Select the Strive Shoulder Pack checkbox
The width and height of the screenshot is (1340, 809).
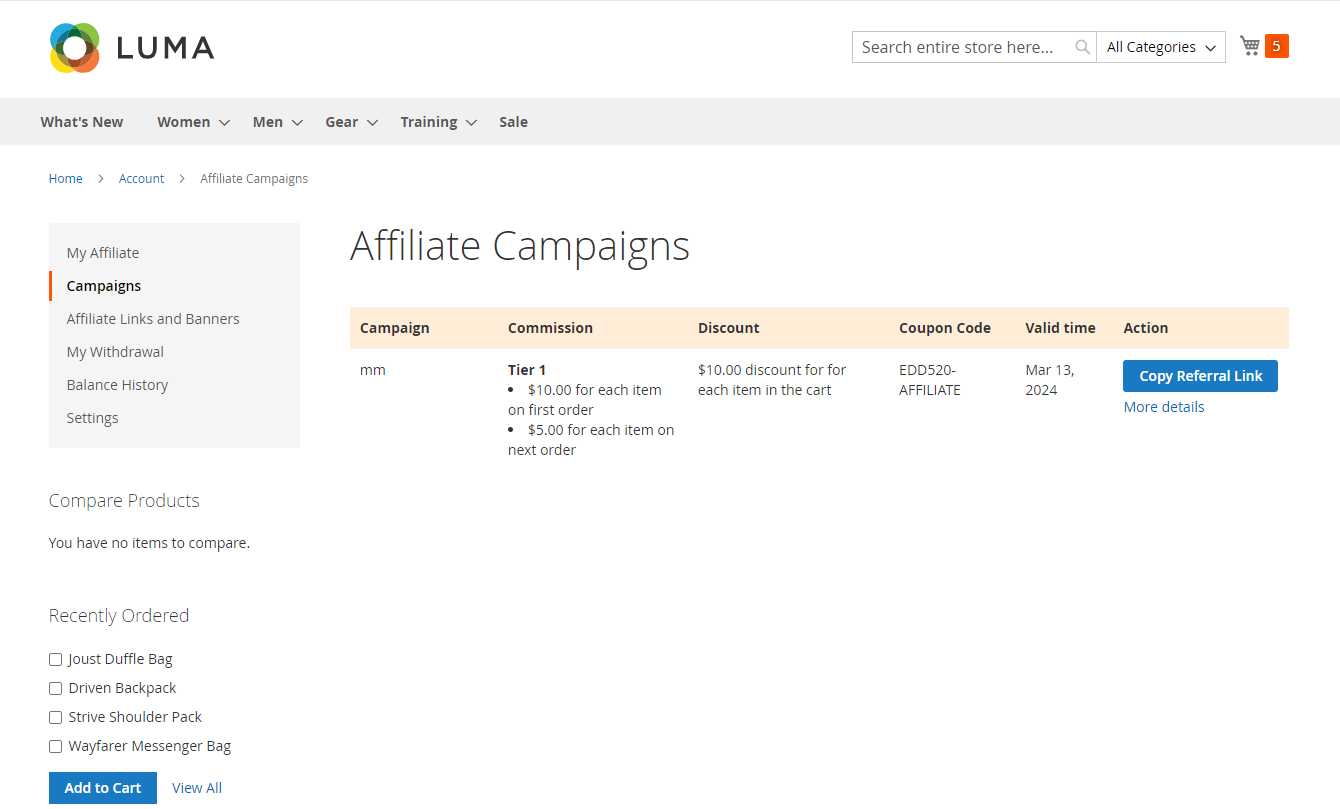point(56,717)
